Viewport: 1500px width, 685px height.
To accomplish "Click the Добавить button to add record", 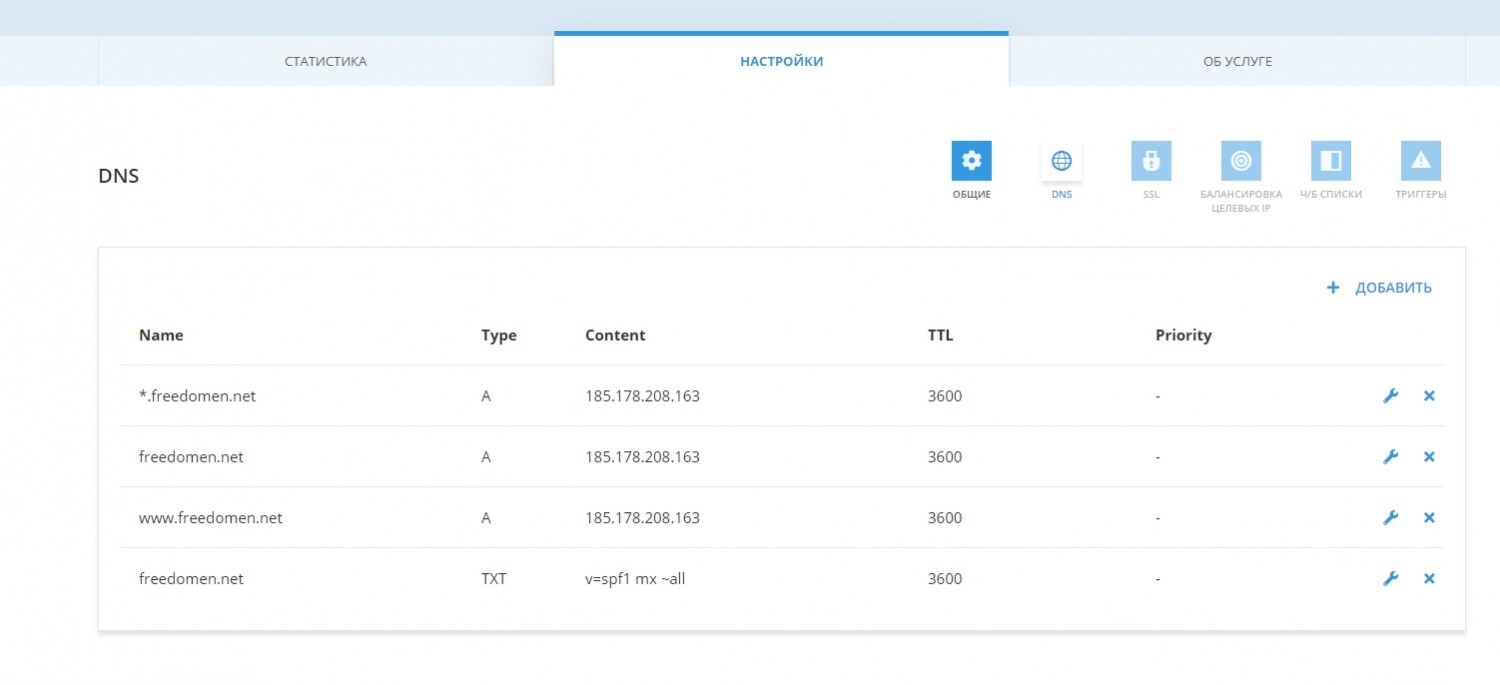I will click(1393, 288).
